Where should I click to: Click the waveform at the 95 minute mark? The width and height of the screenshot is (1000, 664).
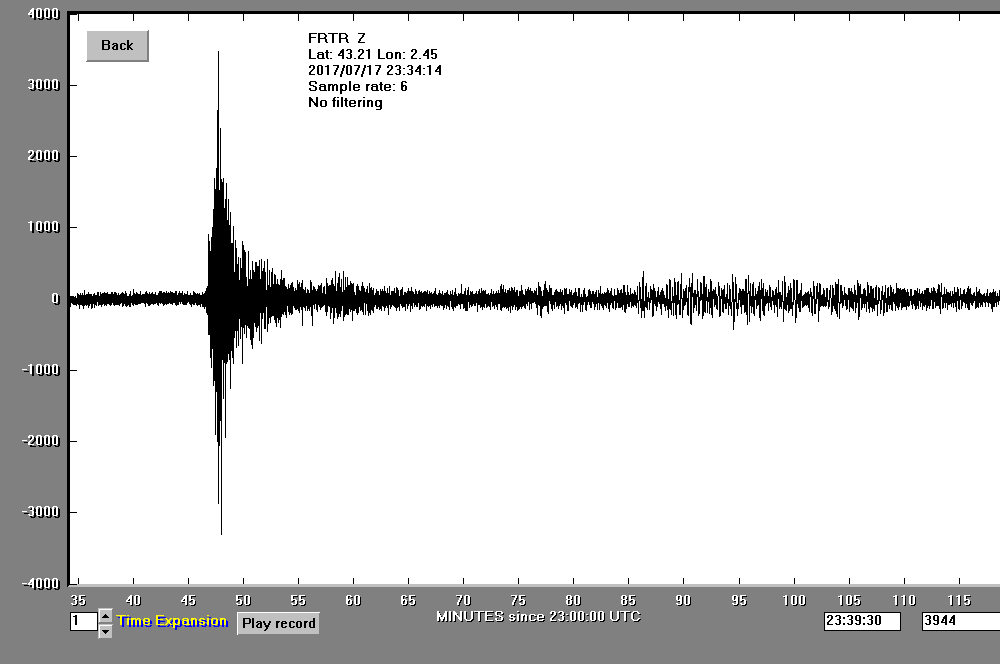click(x=739, y=298)
